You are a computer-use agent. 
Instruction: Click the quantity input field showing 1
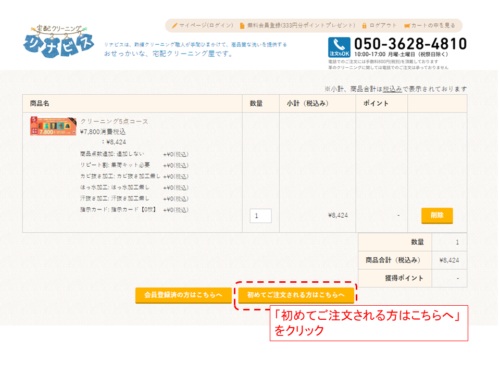(261, 216)
